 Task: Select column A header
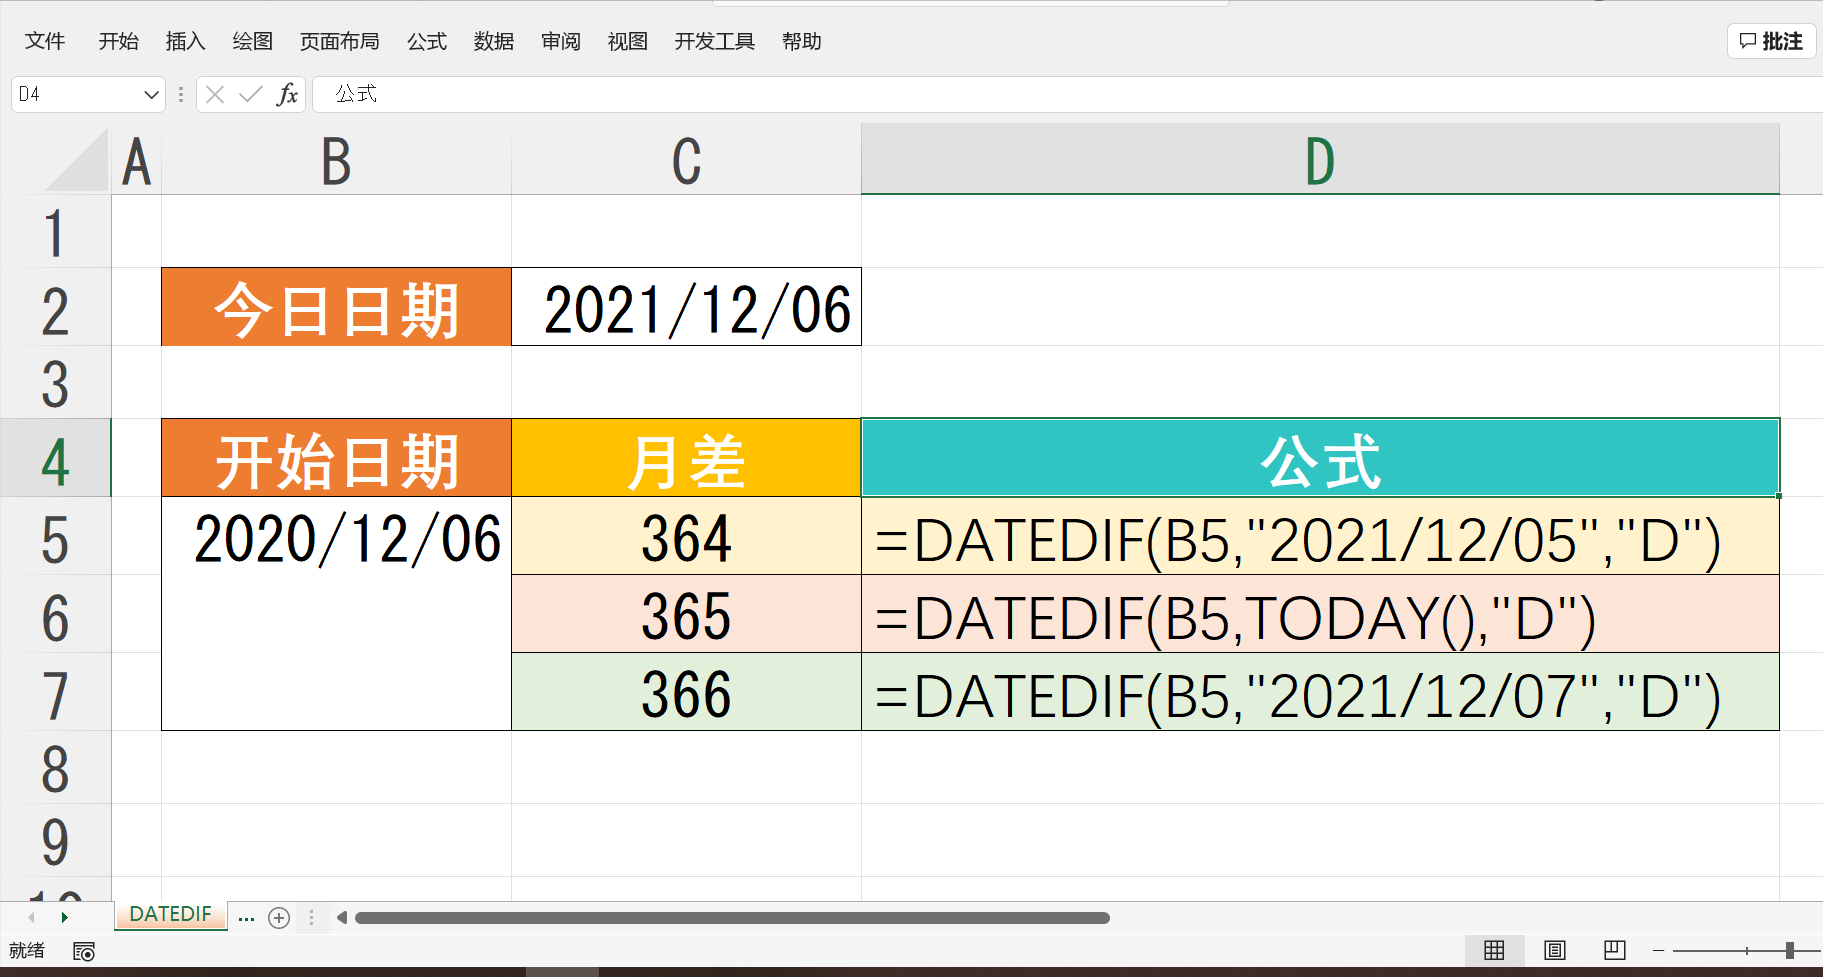pos(136,160)
